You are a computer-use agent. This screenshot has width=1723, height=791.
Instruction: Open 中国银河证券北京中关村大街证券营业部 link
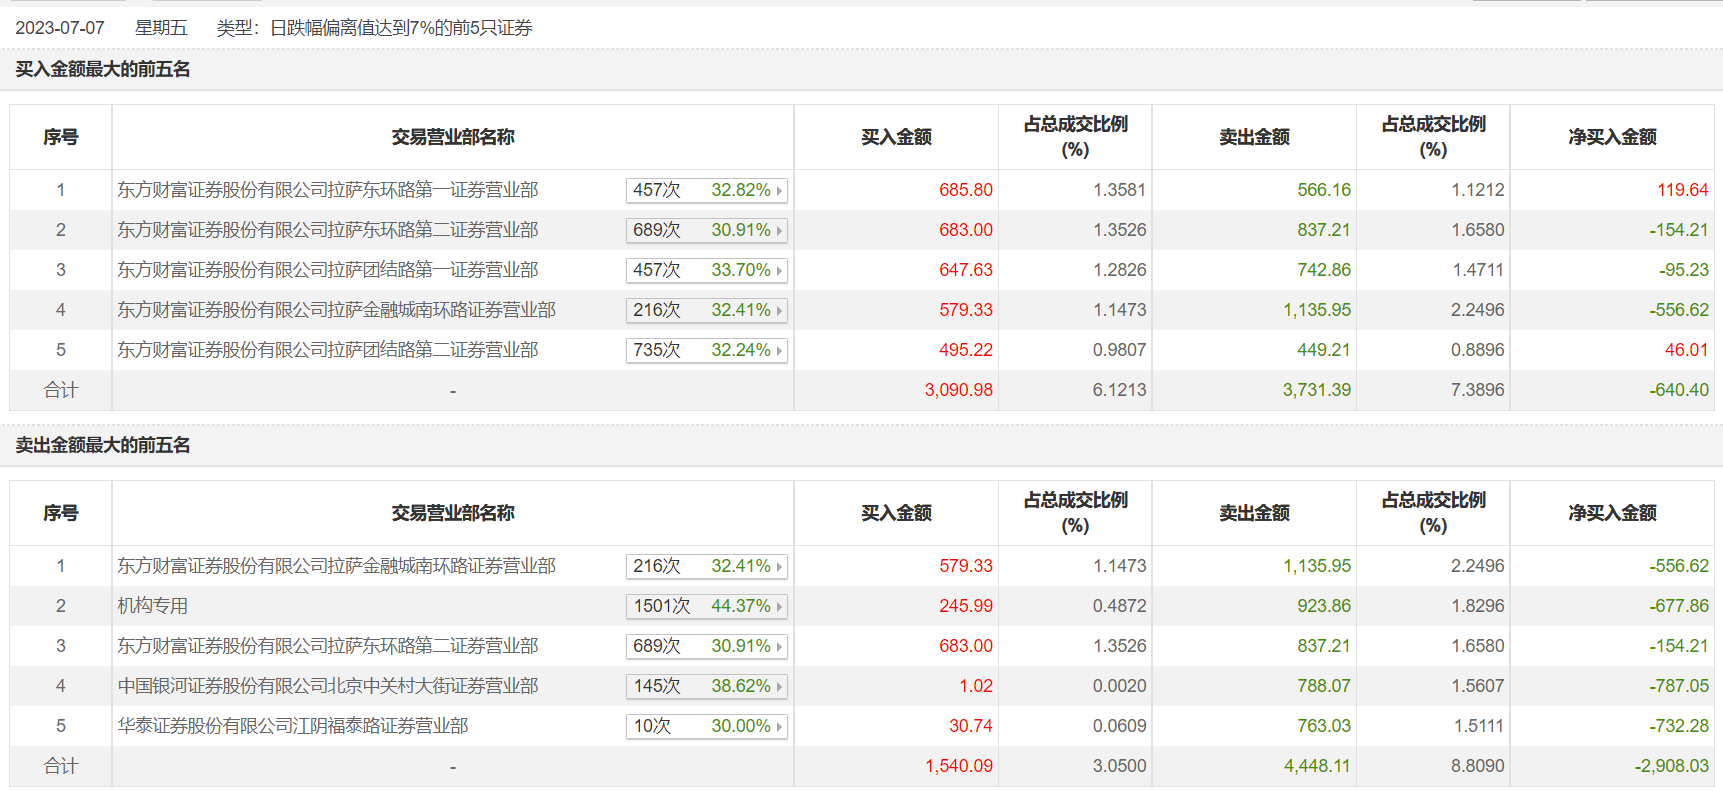point(328,686)
